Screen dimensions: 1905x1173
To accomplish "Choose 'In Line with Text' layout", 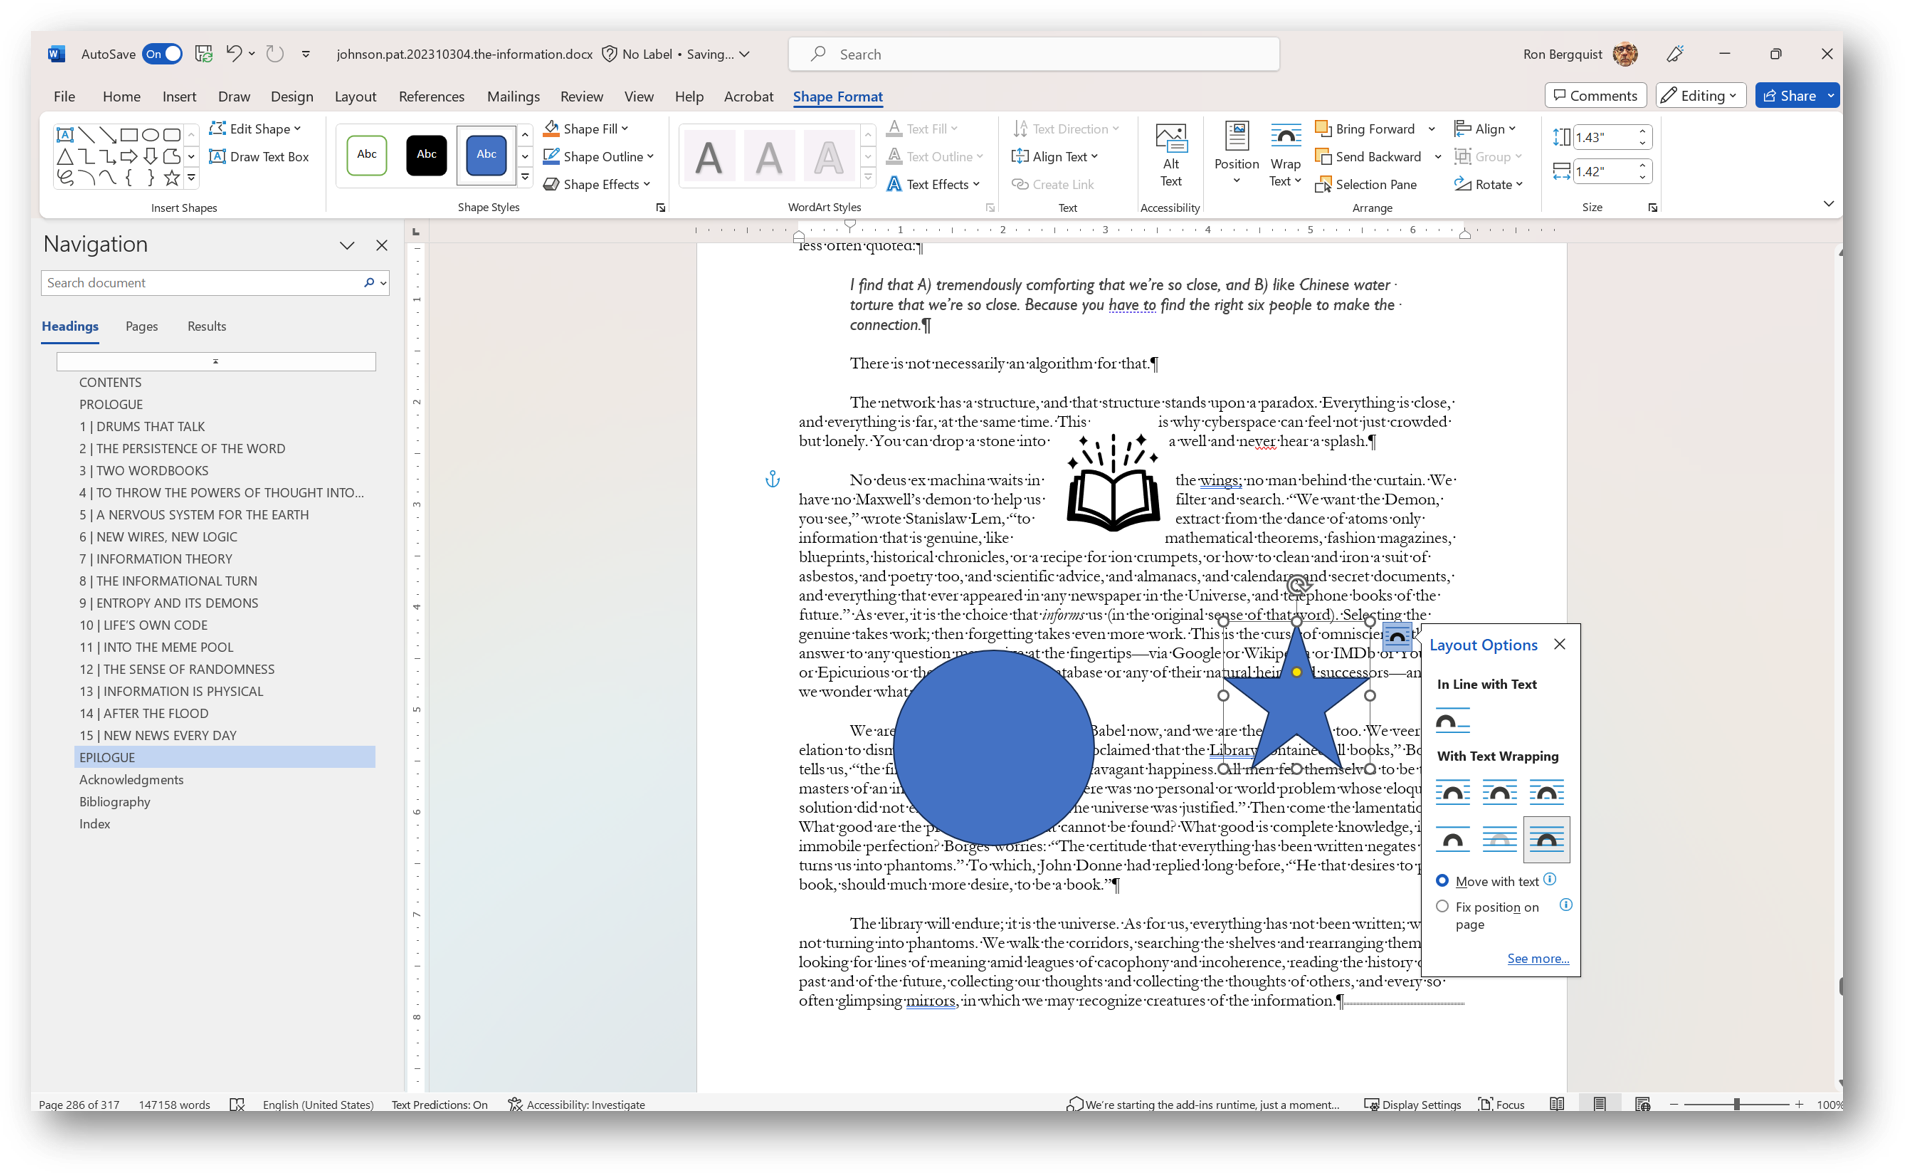I will click(1452, 720).
